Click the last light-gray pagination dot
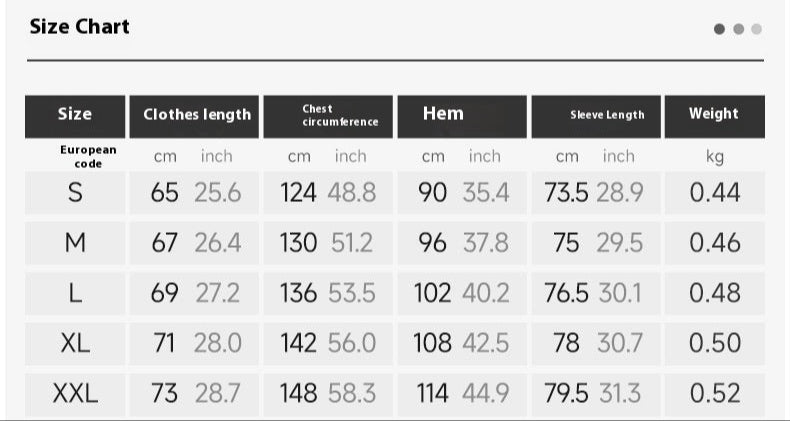790x421 pixels. 756,29
